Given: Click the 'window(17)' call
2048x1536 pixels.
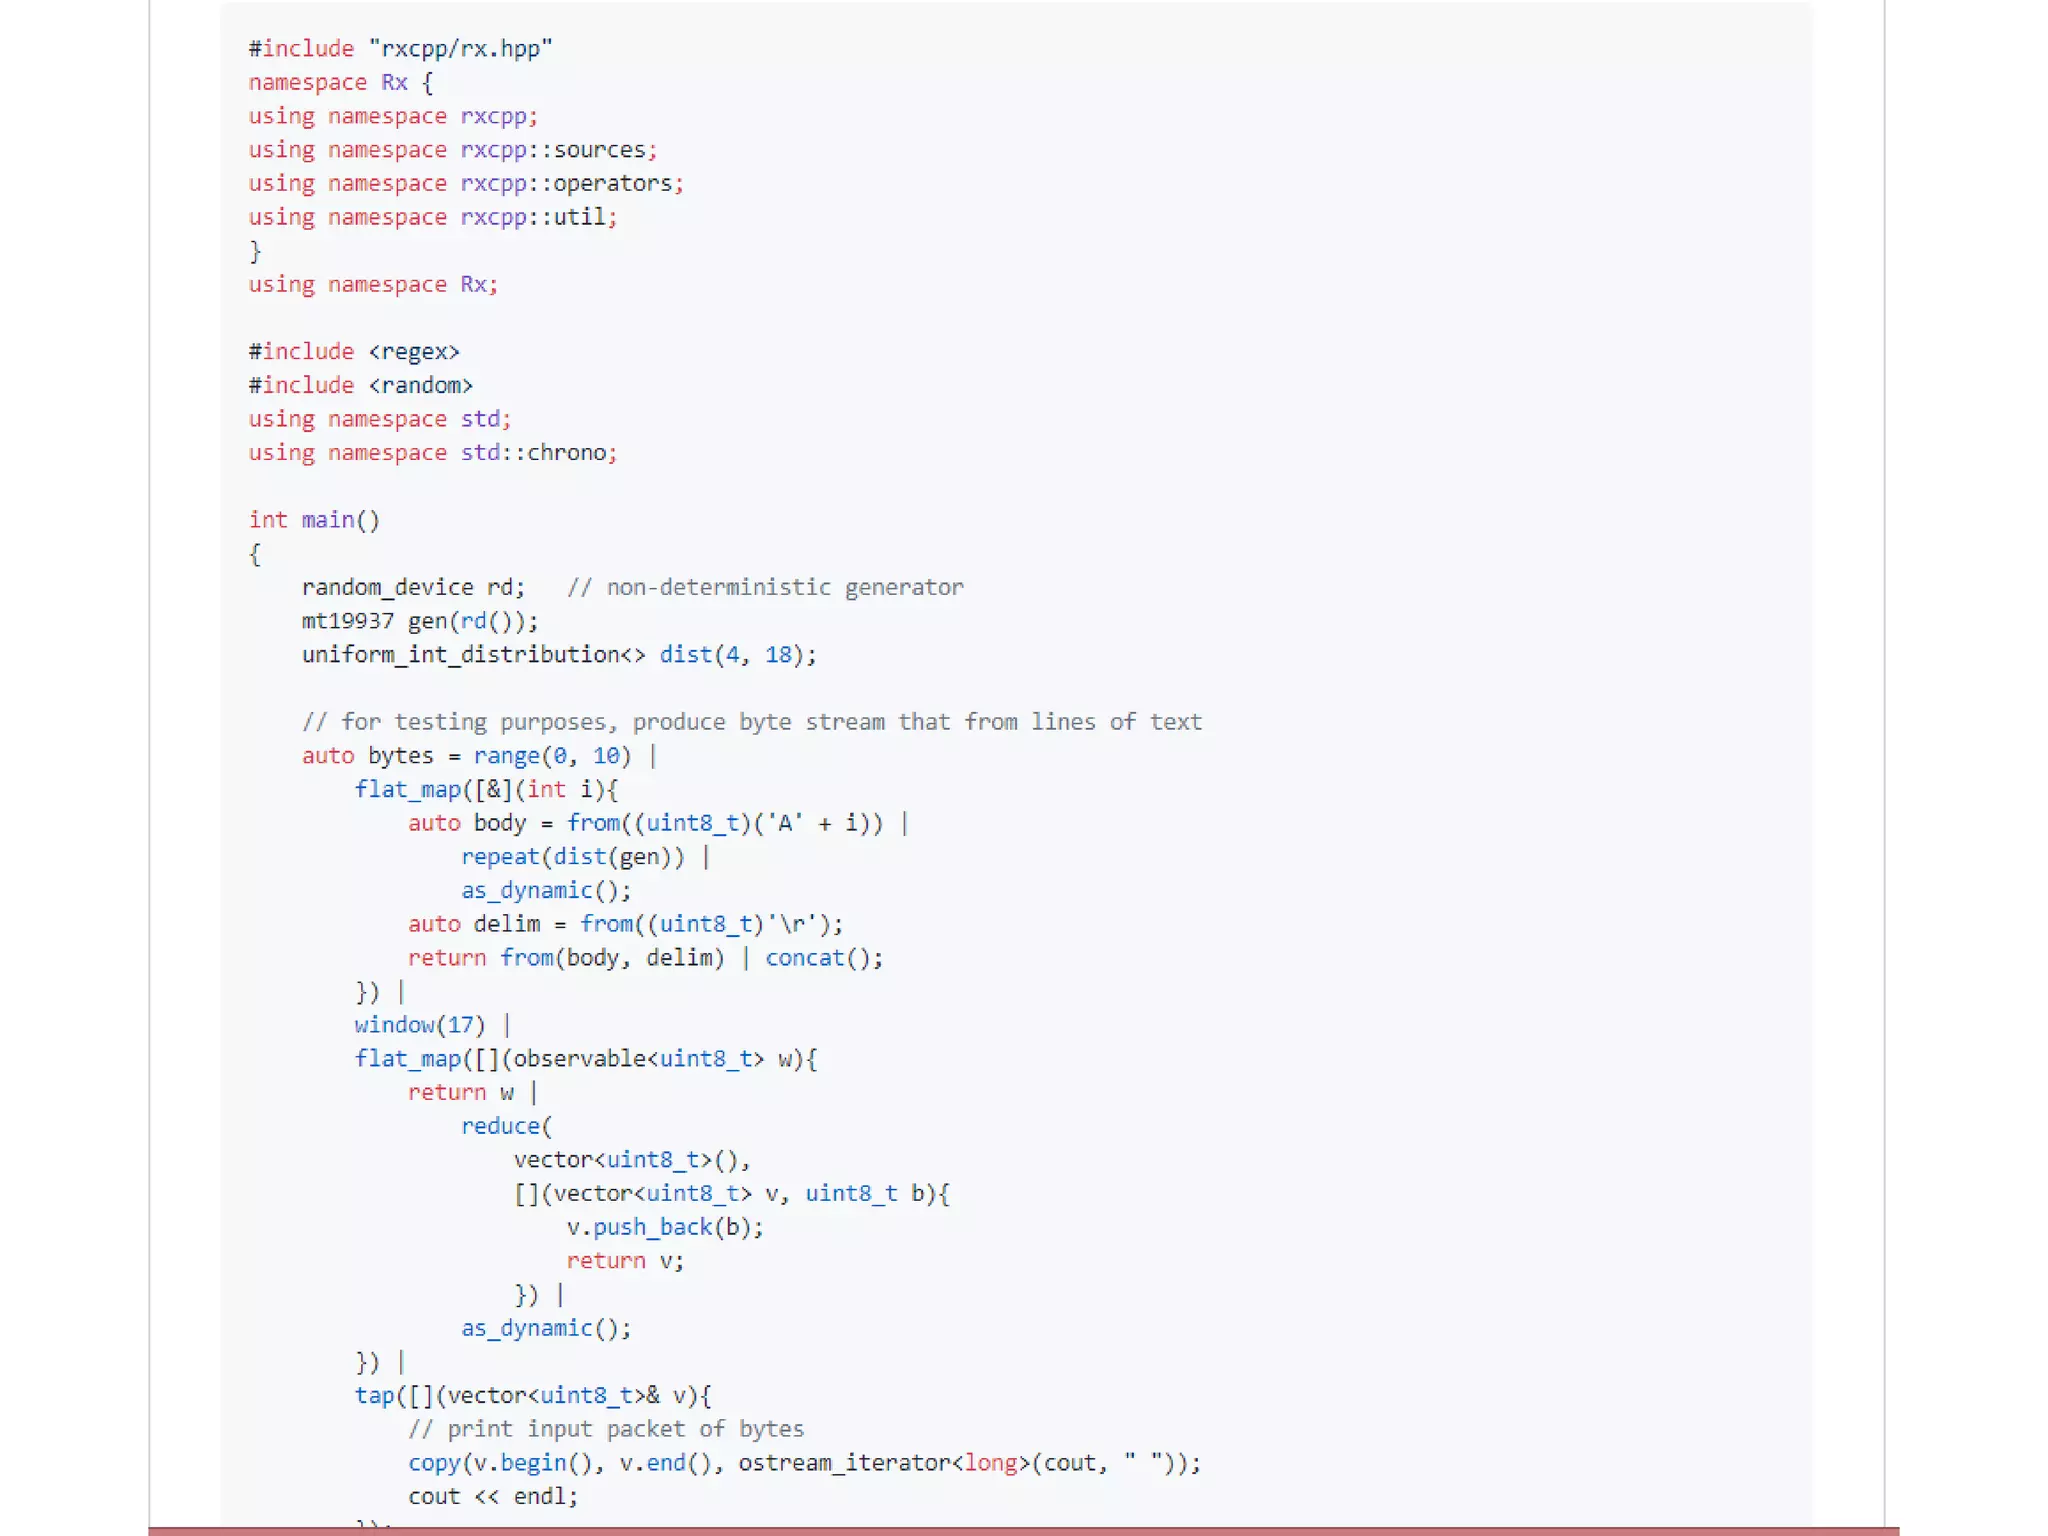Looking at the screenshot, I should click(419, 1025).
